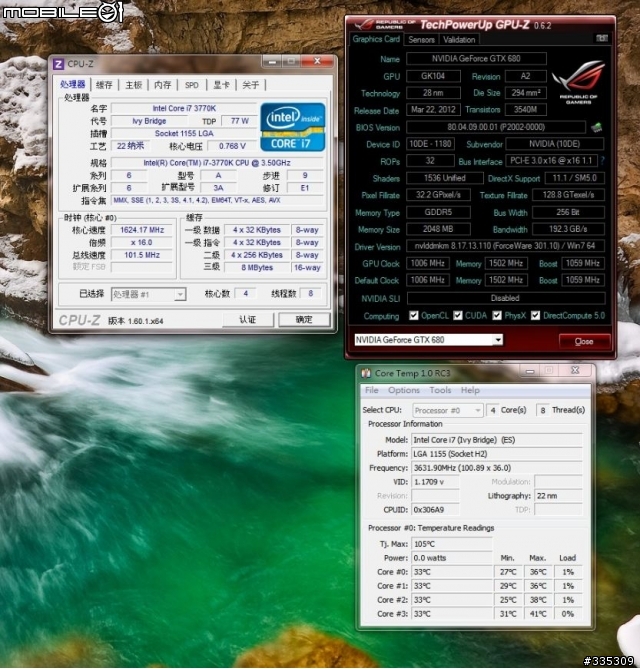Open the processor selection dropdown in CPU-Z
The height and width of the screenshot is (669, 640).
[x=180, y=294]
